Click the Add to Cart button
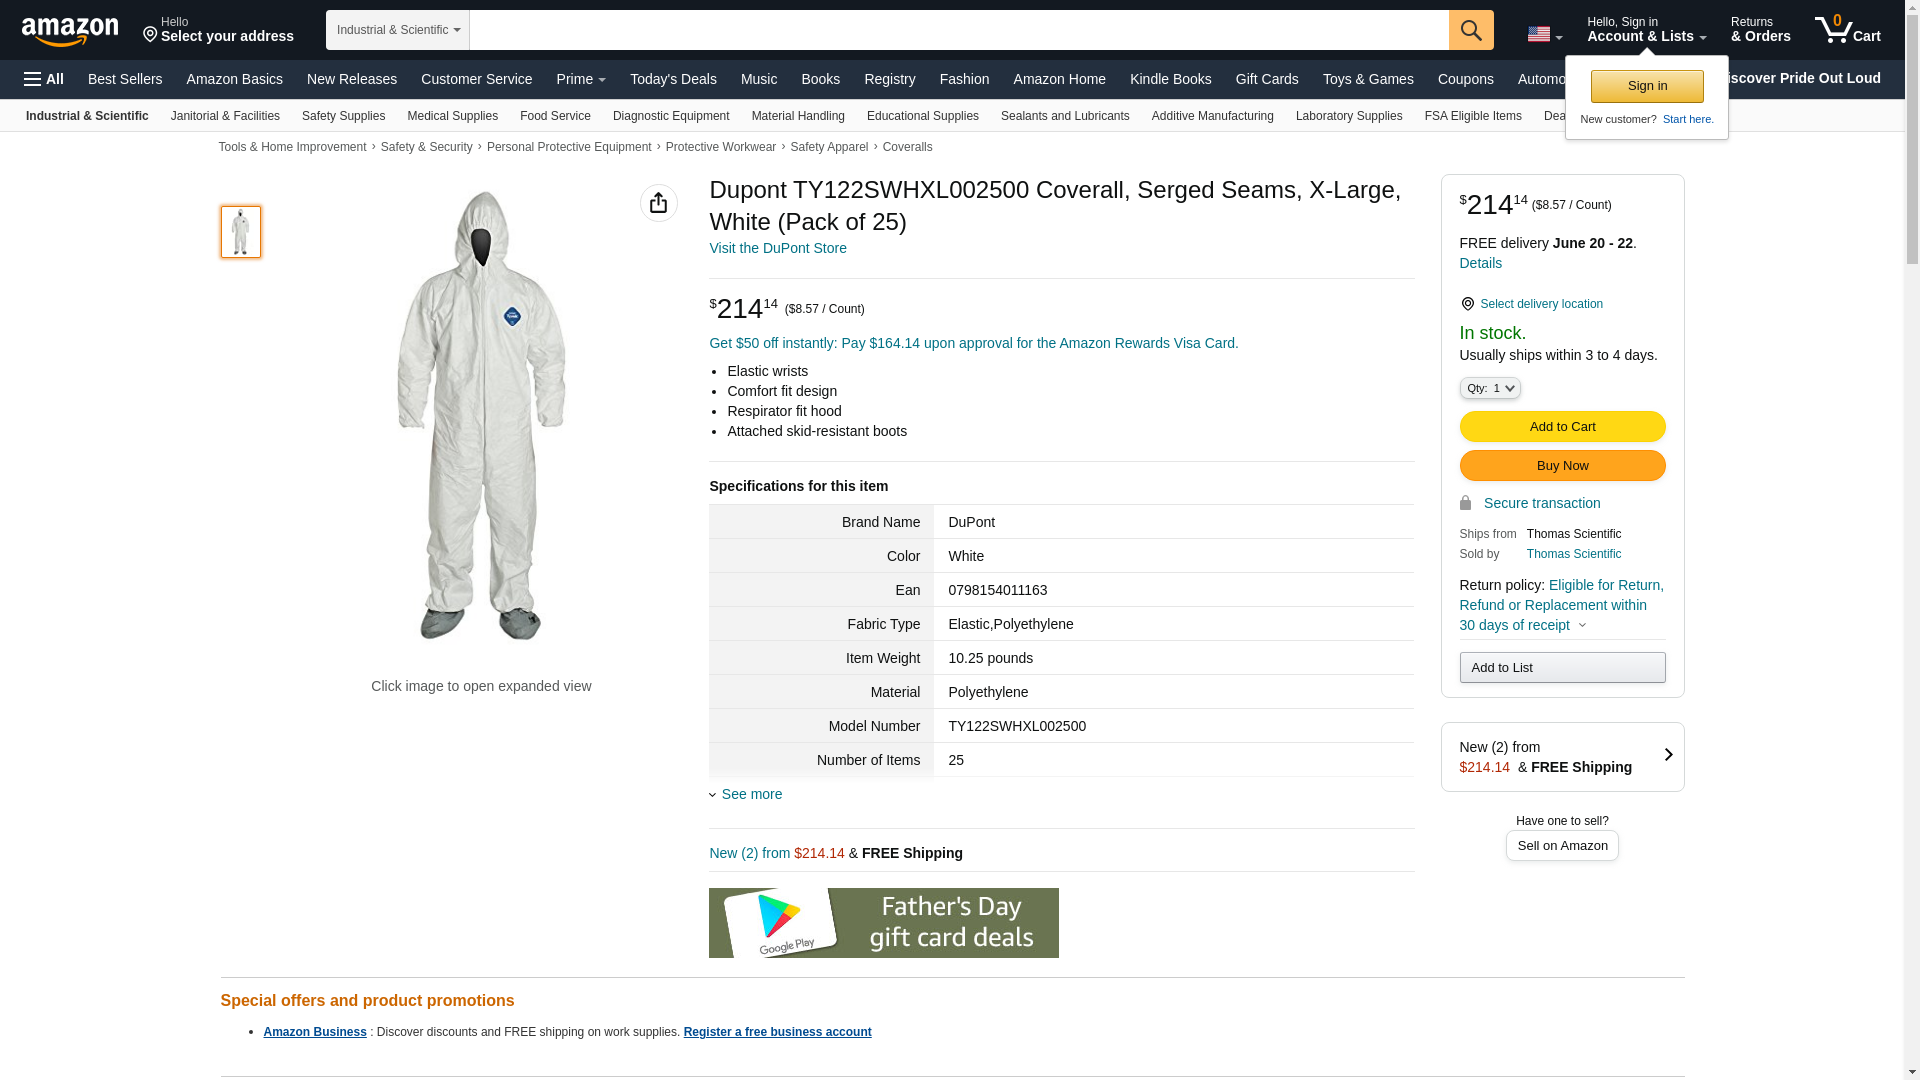Viewport: 1920px width, 1080px height. pos(1561,427)
